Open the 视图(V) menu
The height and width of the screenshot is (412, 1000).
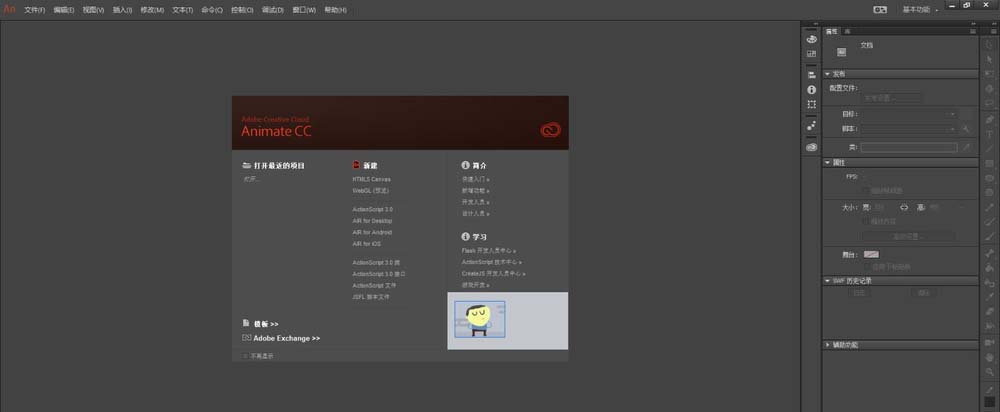point(93,10)
